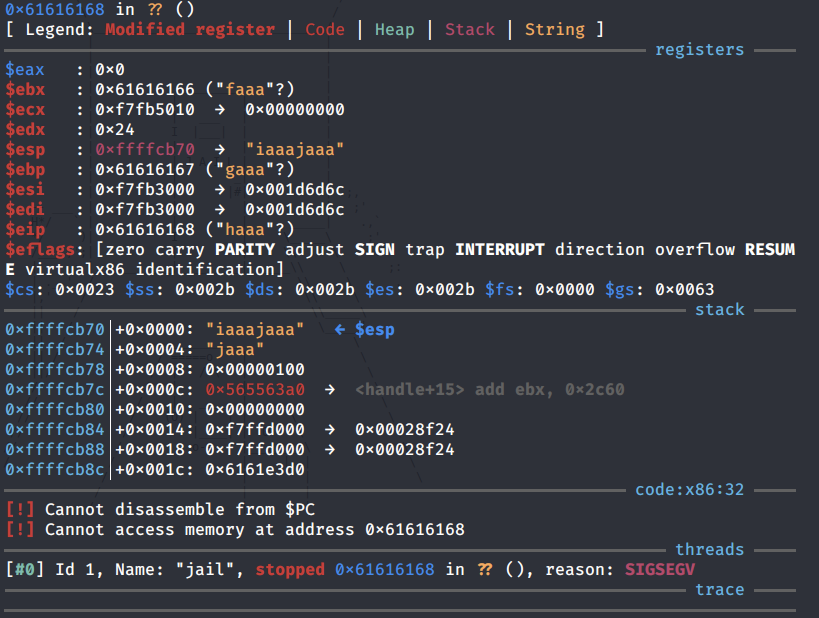Click the "String" legend label
The image size is (819, 618).
(x=554, y=29)
